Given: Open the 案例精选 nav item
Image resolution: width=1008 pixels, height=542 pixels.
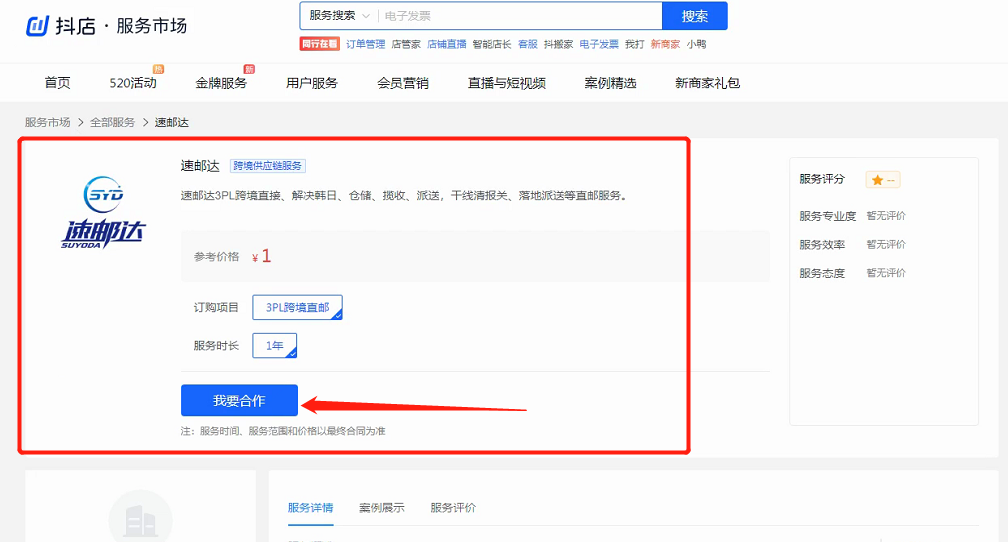Looking at the screenshot, I should point(610,83).
